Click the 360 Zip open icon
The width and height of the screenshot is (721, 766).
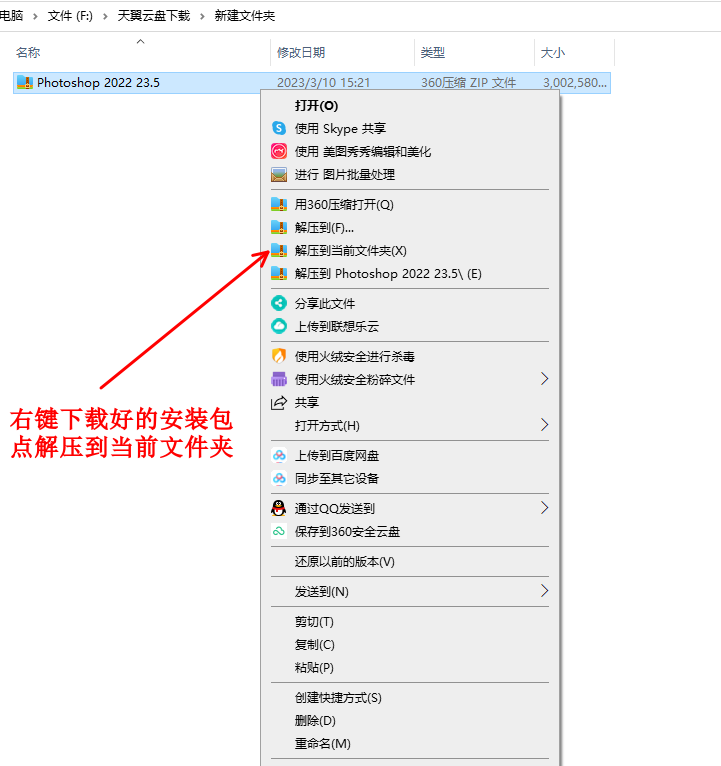pos(279,204)
